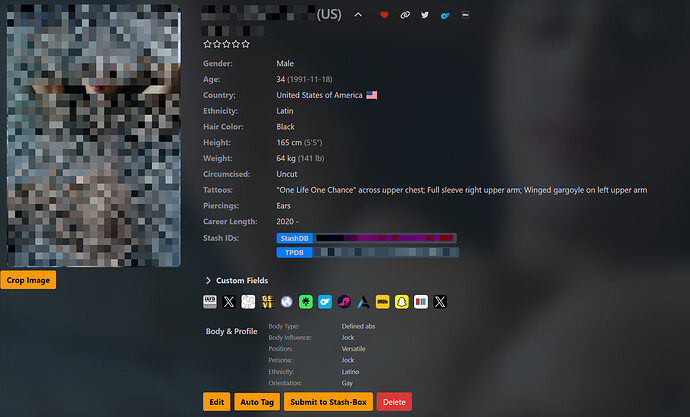Collapse details with the chevron beside the name
690x417 pixels.
(x=358, y=15)
